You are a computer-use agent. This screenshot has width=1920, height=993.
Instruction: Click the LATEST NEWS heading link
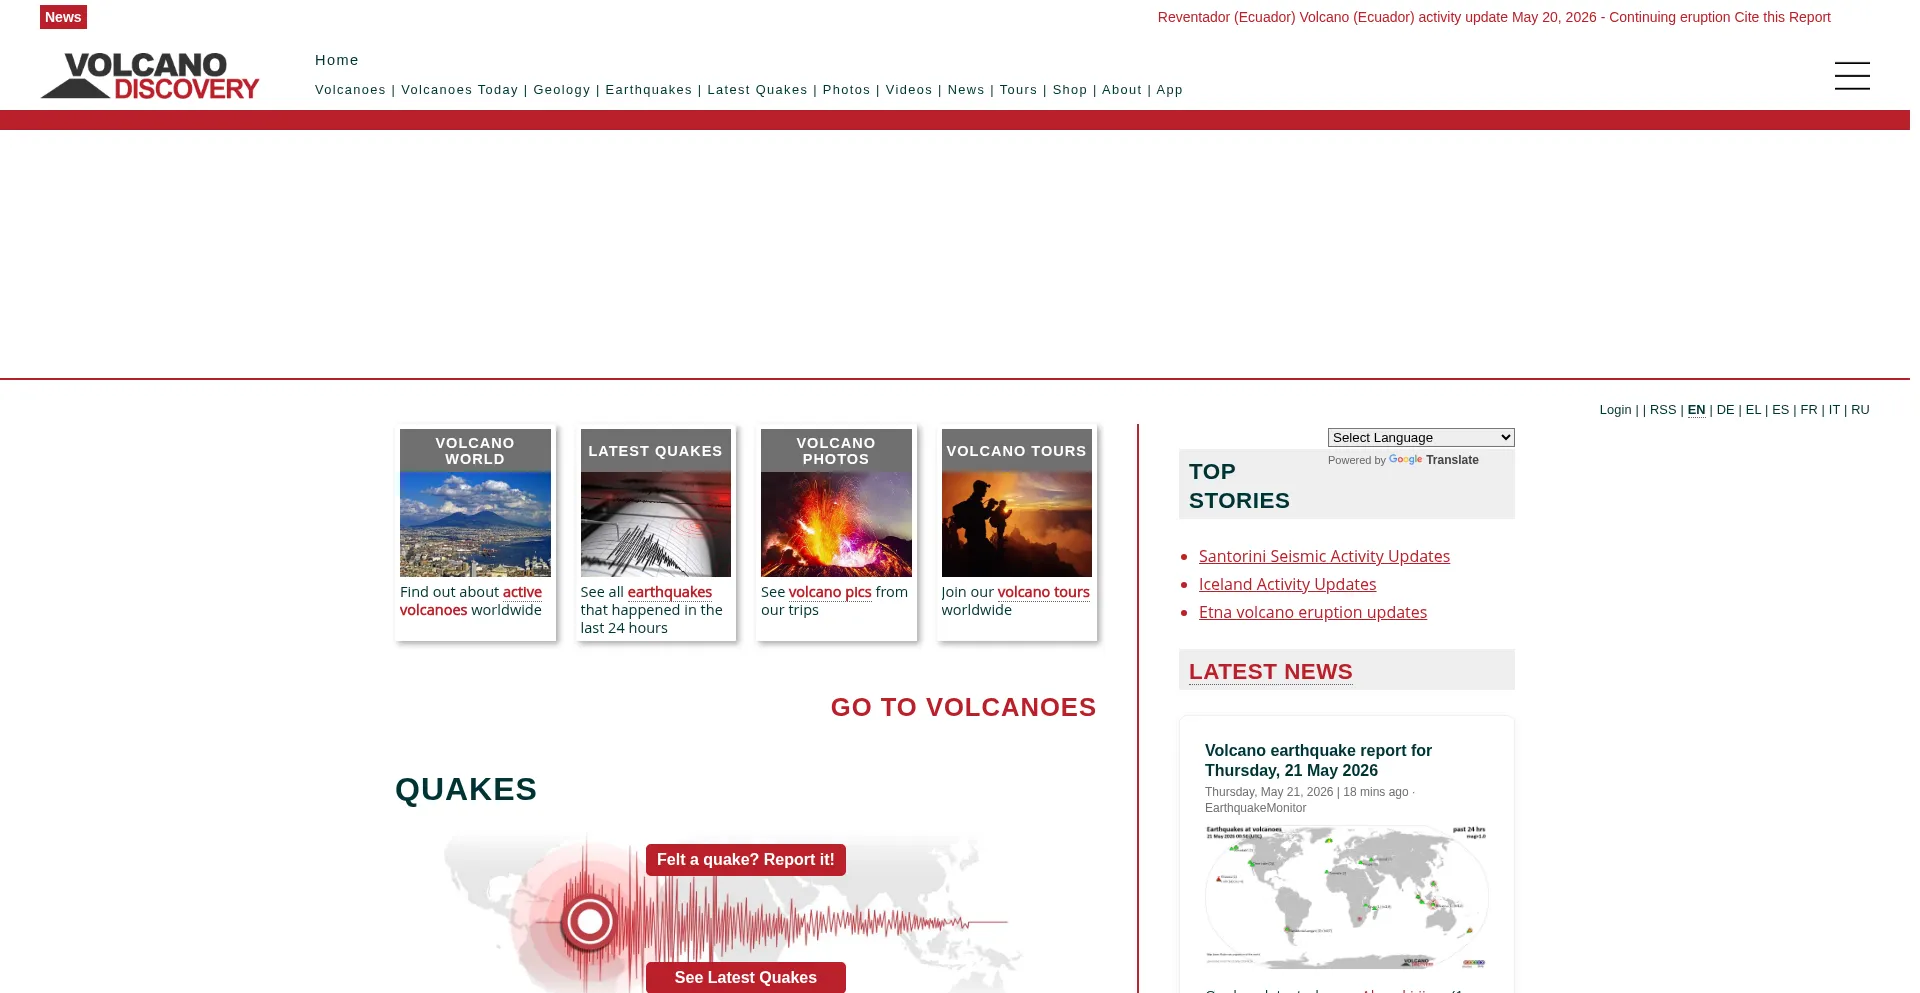1271,672
